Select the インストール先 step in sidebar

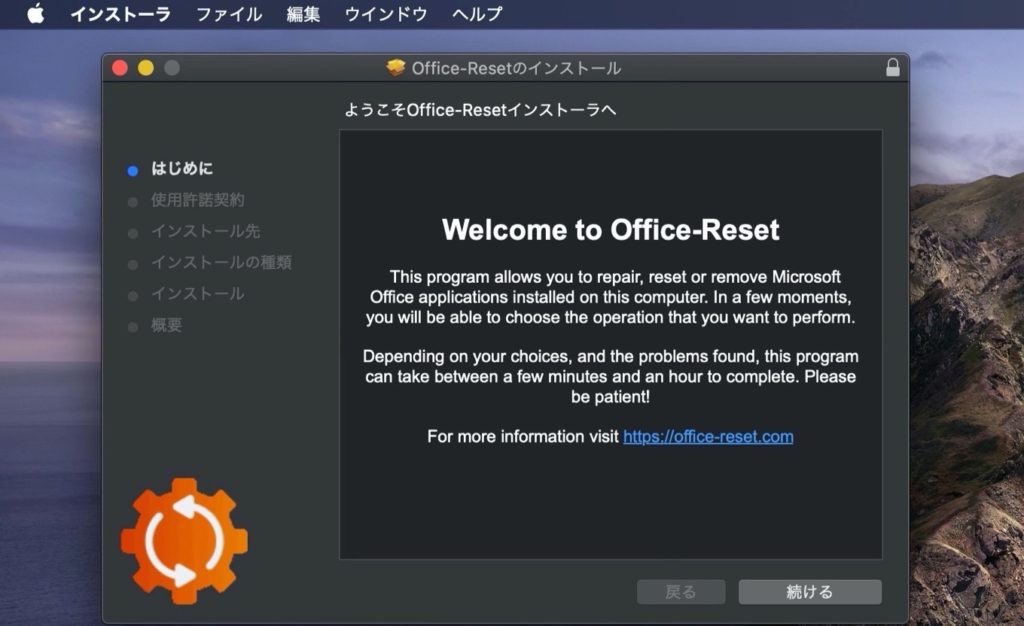click(x=205, y=232)
